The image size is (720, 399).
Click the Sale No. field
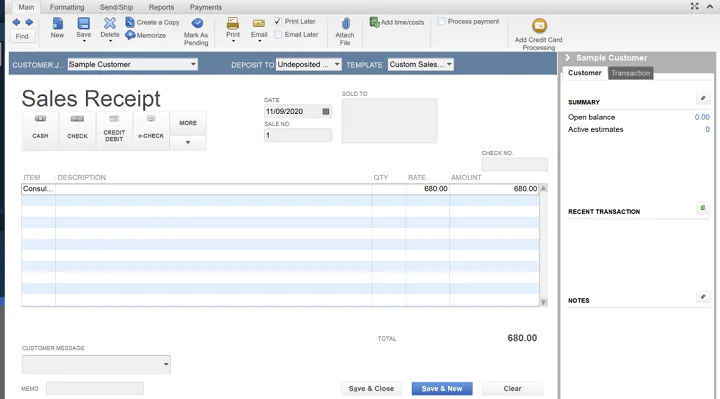(298, 135)
